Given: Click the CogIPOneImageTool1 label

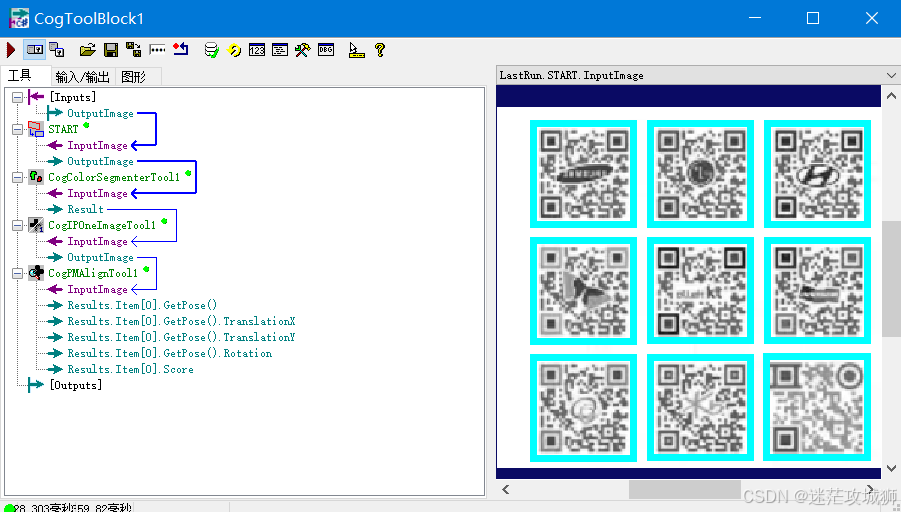Looking at the screenshot, I should pyautogui.click(x=102, y=225).
